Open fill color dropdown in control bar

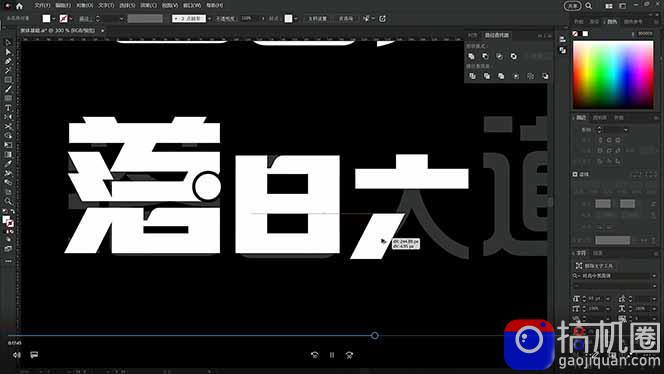53,19
